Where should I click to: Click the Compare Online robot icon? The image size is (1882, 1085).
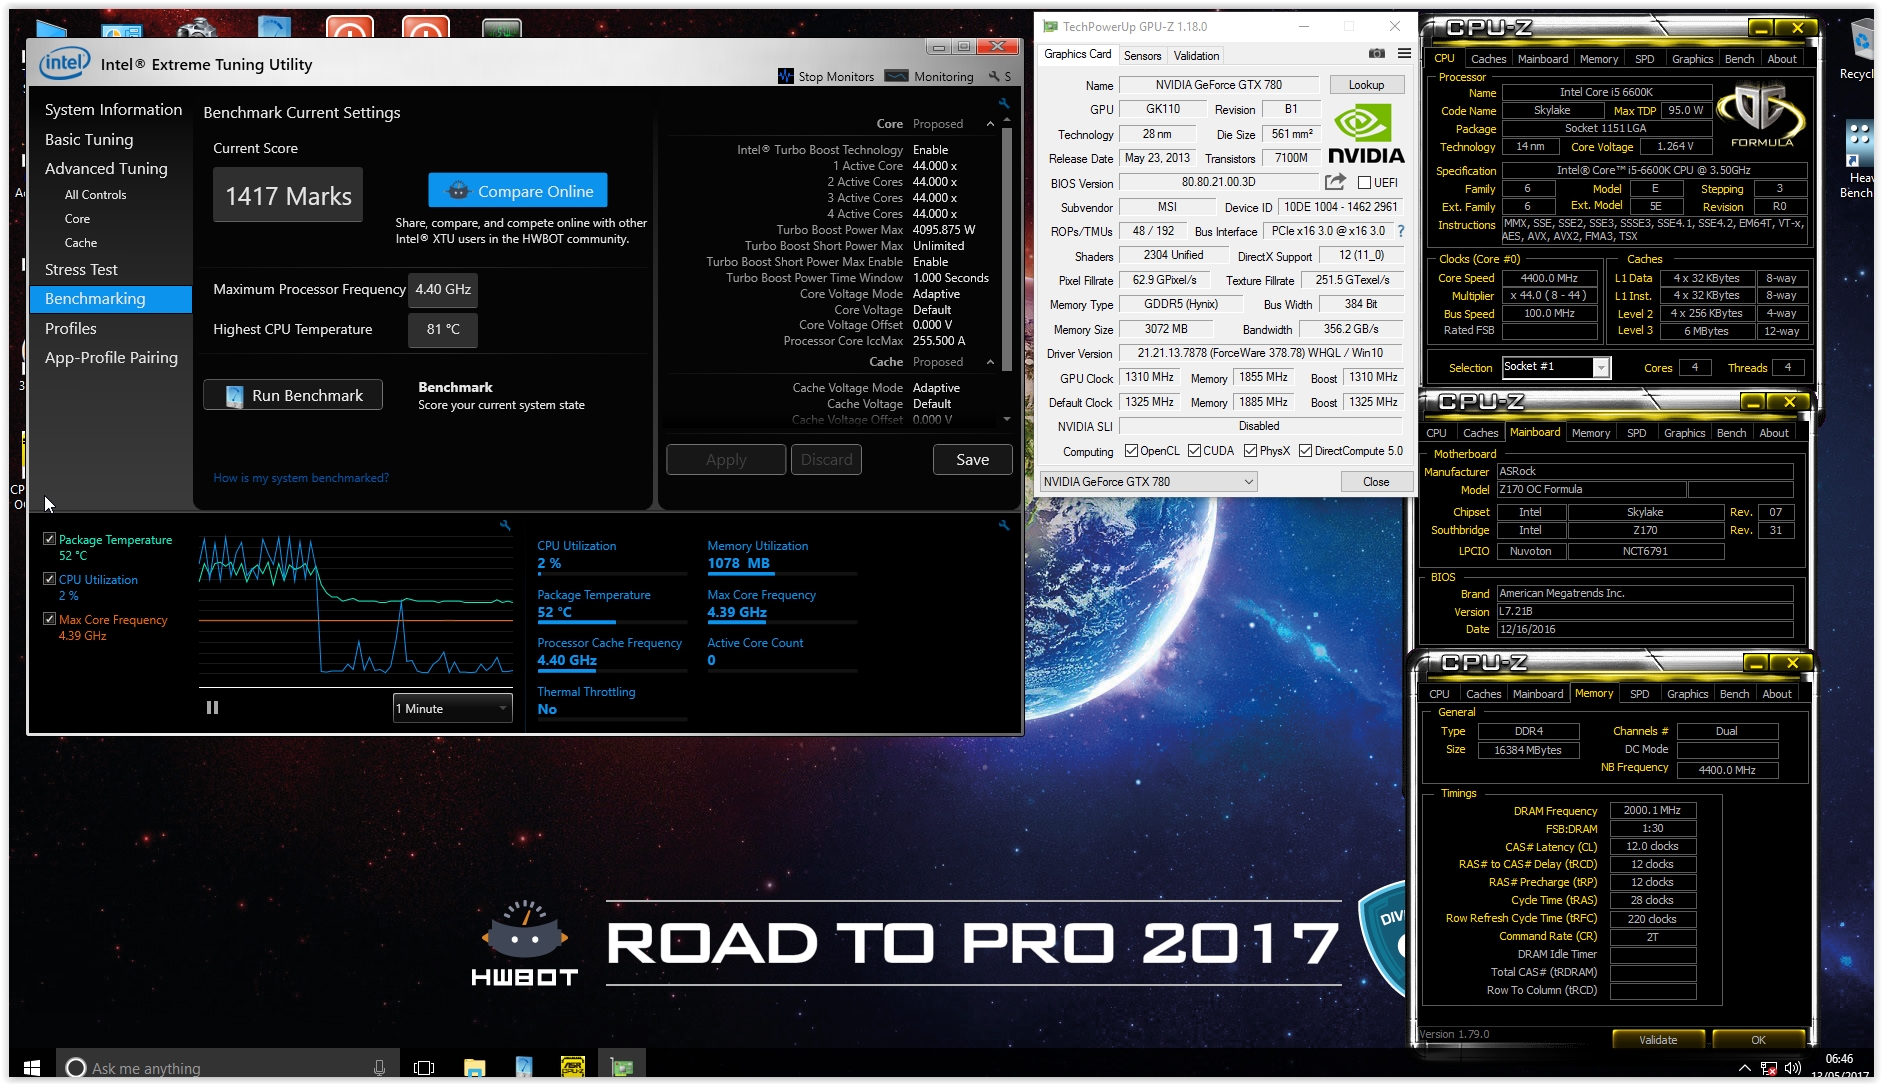coord(458,190)
